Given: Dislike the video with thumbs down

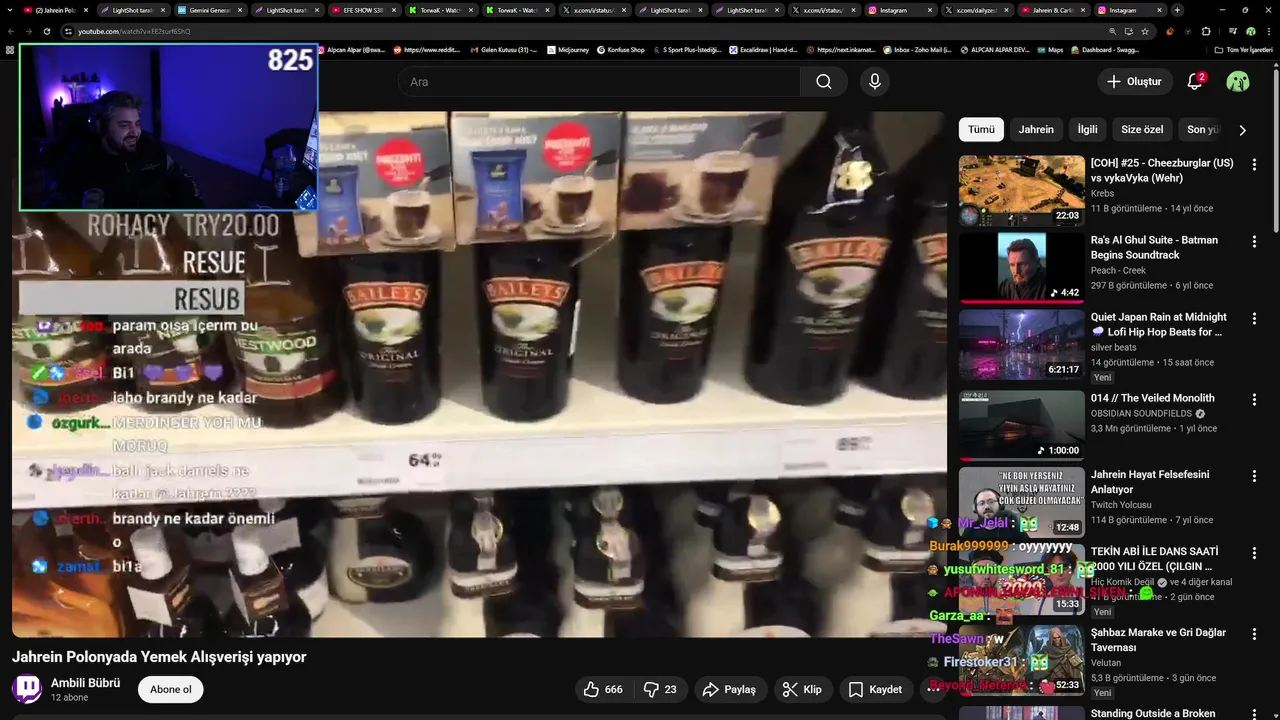Looking at the screenshot, I should coord(660,690).
